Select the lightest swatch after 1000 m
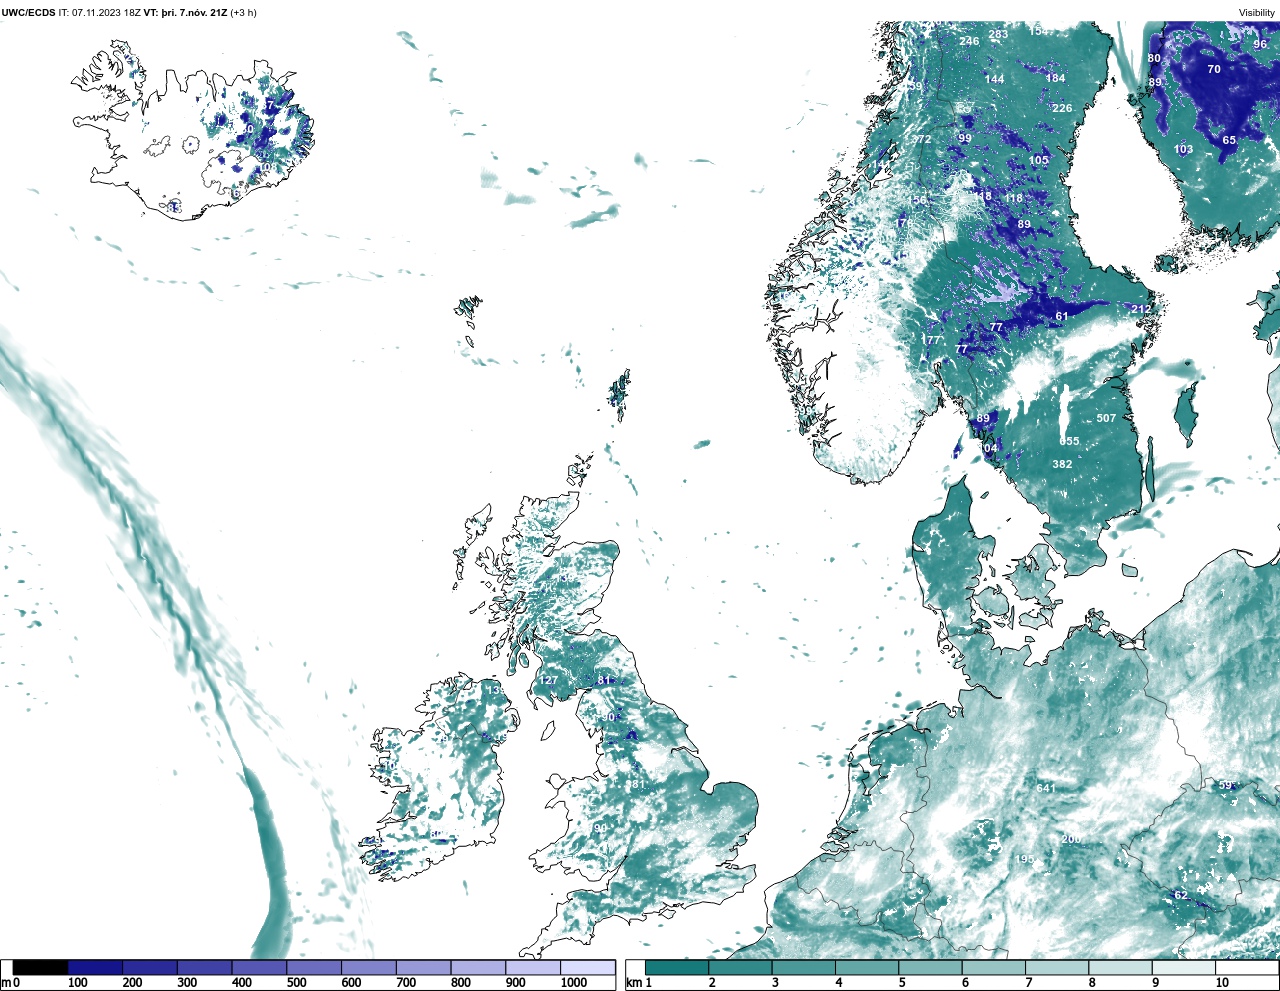1280x991 pixels. (x=587, y=967)
